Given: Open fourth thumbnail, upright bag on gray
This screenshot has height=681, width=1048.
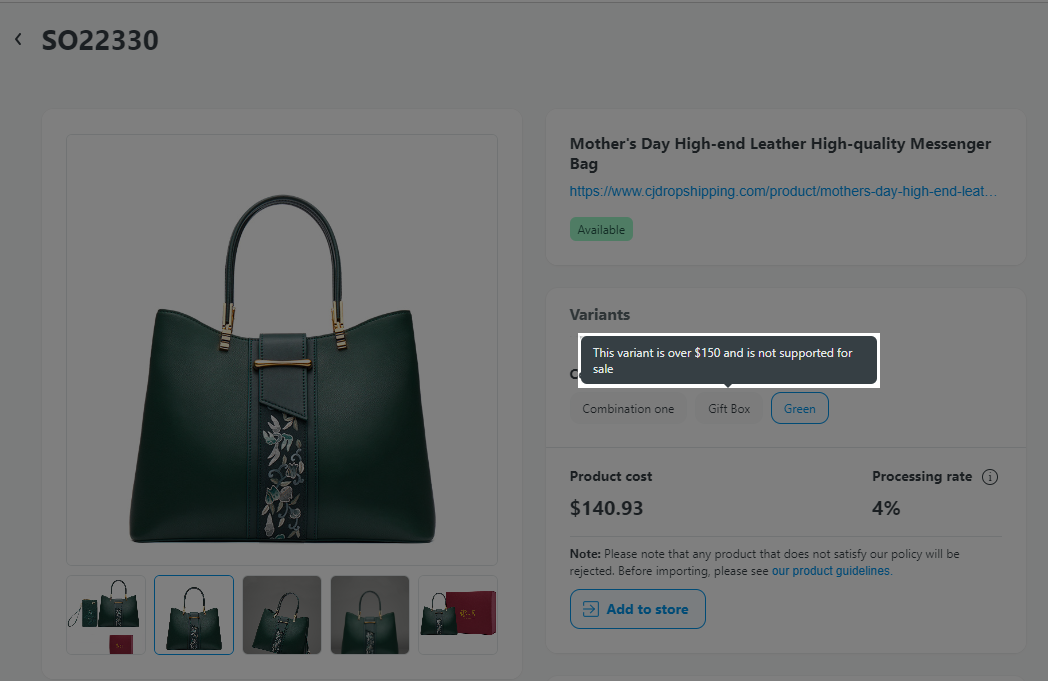Looking at the screenshot, I should [370, 614].
